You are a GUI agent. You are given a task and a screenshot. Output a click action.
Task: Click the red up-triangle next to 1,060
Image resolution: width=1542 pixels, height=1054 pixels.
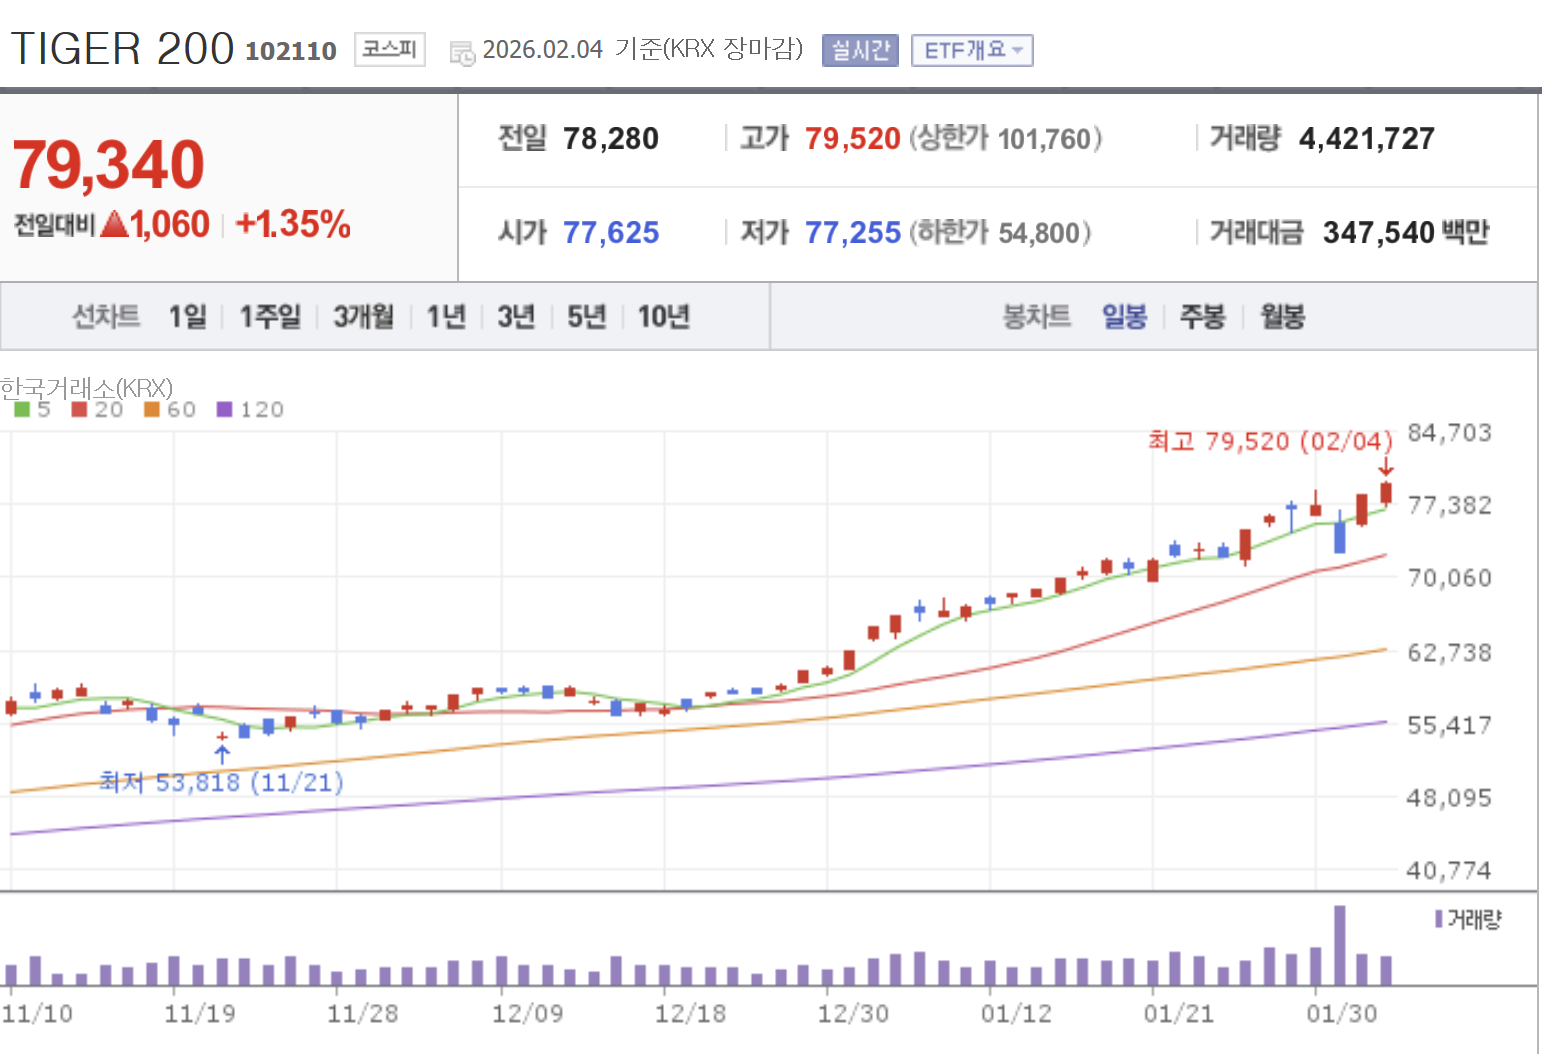[x=115, y=224]
